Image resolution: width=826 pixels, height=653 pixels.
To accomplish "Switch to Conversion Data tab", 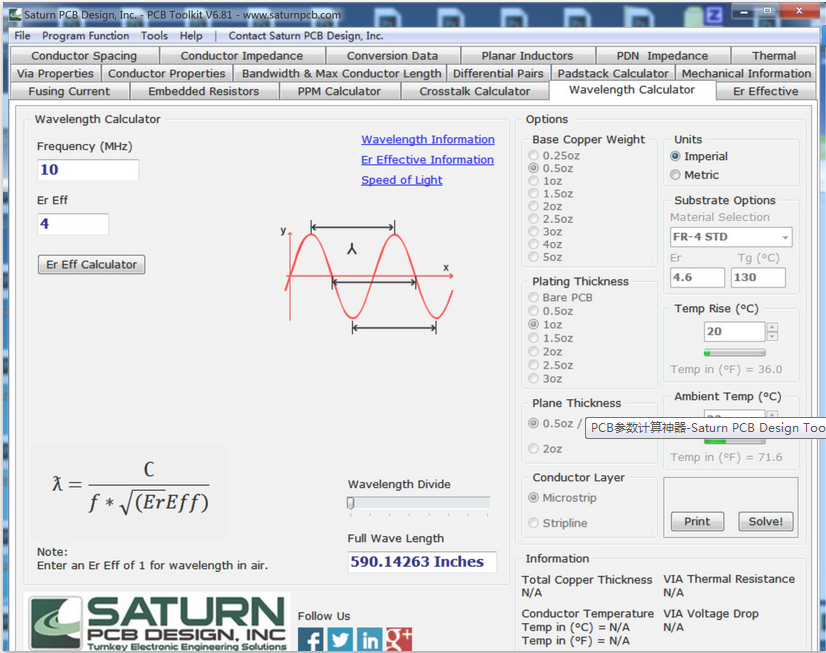I will point(392,56).
